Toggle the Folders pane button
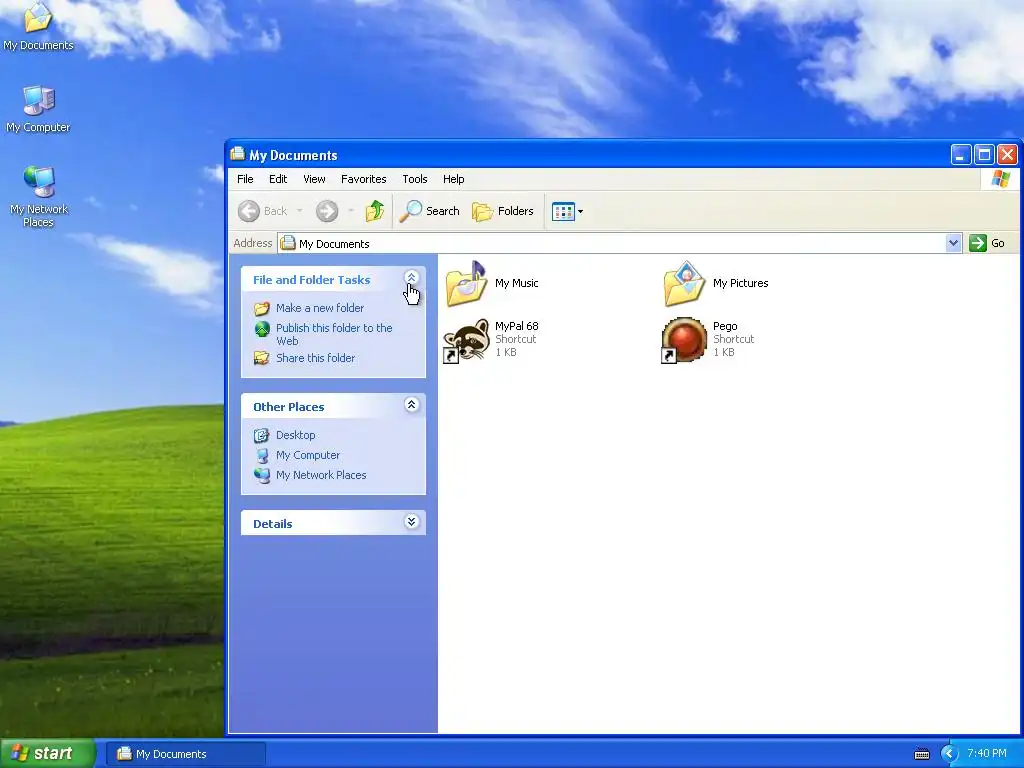 point(503,211)
